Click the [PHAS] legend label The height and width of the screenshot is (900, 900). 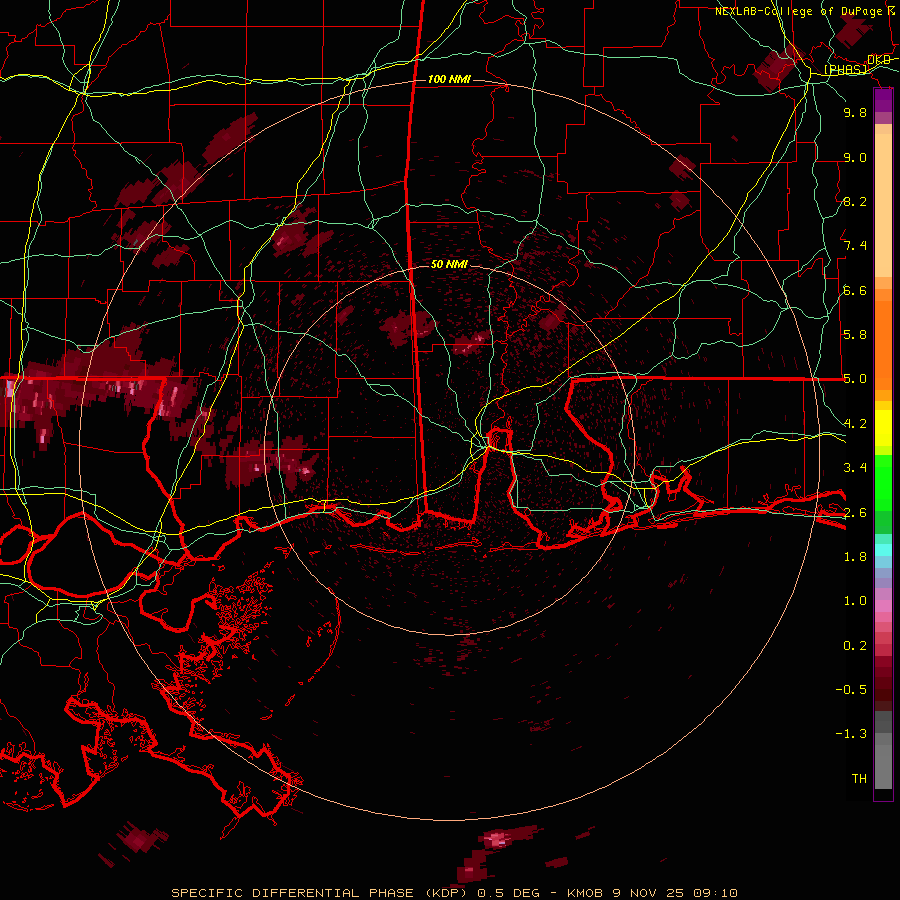(845, 70)
